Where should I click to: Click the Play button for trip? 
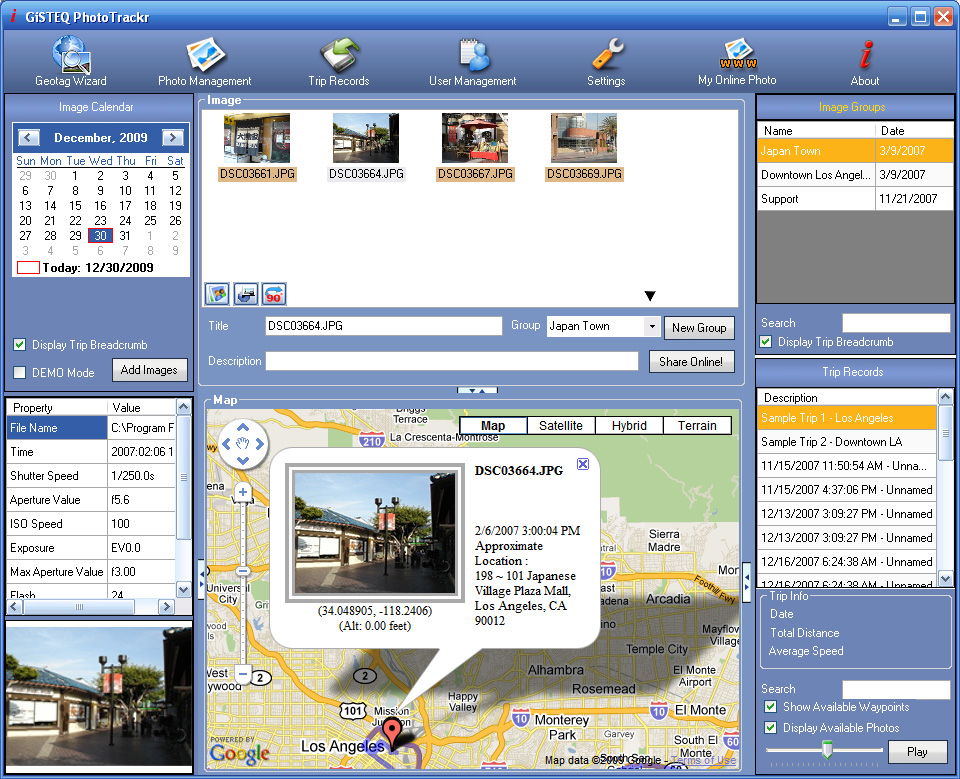[917, 751]
